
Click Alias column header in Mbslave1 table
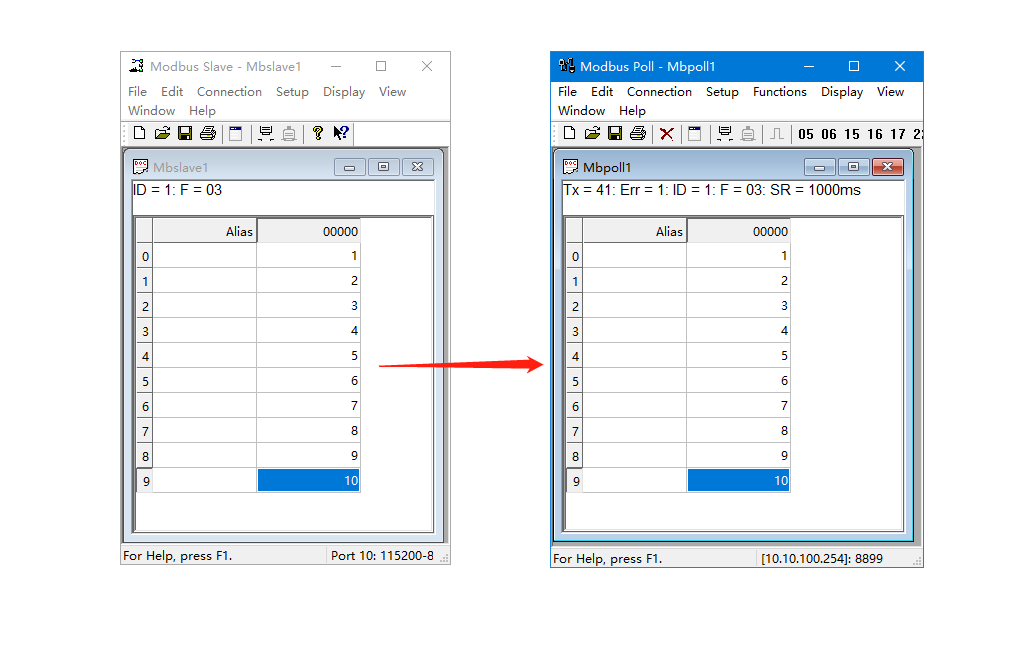pyautogui.click(x=205, y=231)
